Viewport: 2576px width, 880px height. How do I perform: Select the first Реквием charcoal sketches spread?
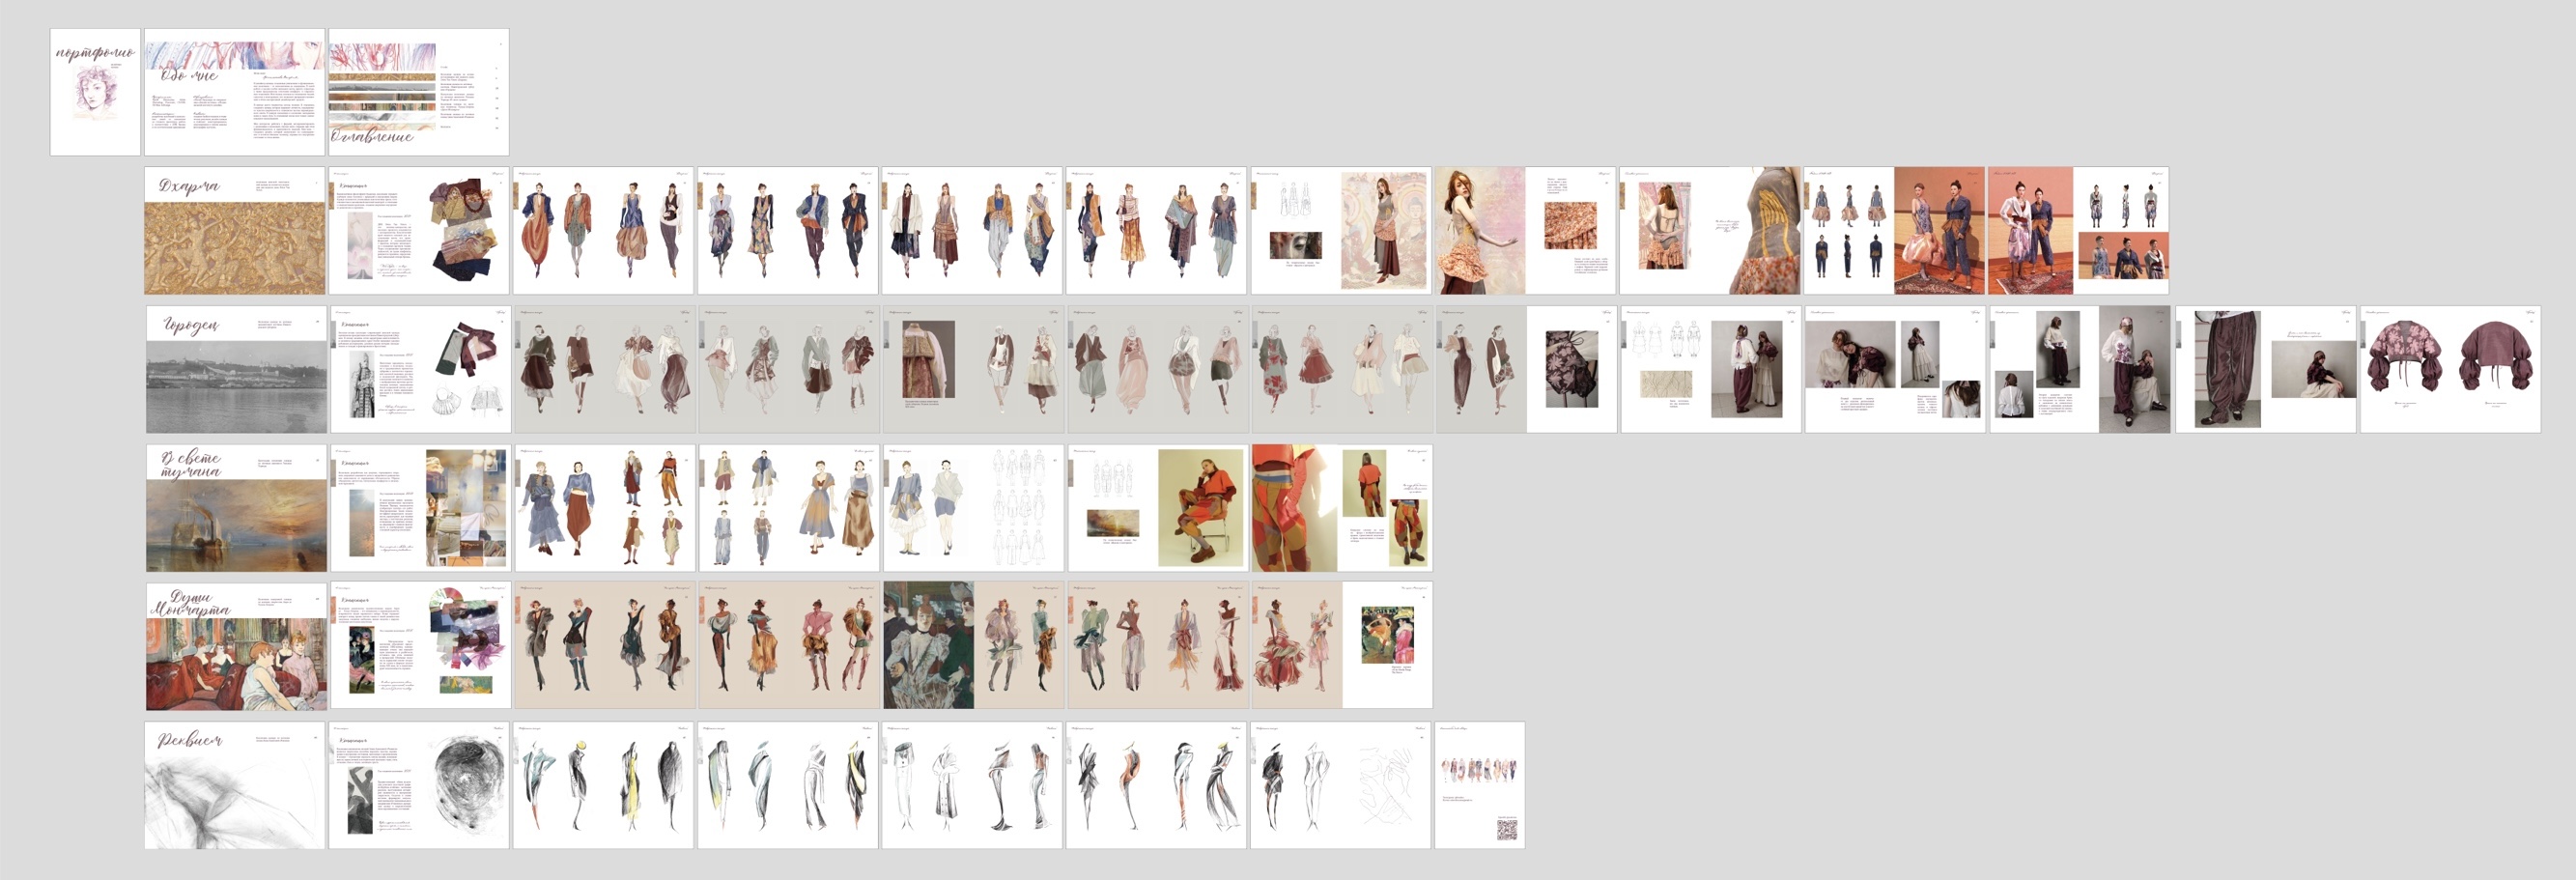point(603,785)
